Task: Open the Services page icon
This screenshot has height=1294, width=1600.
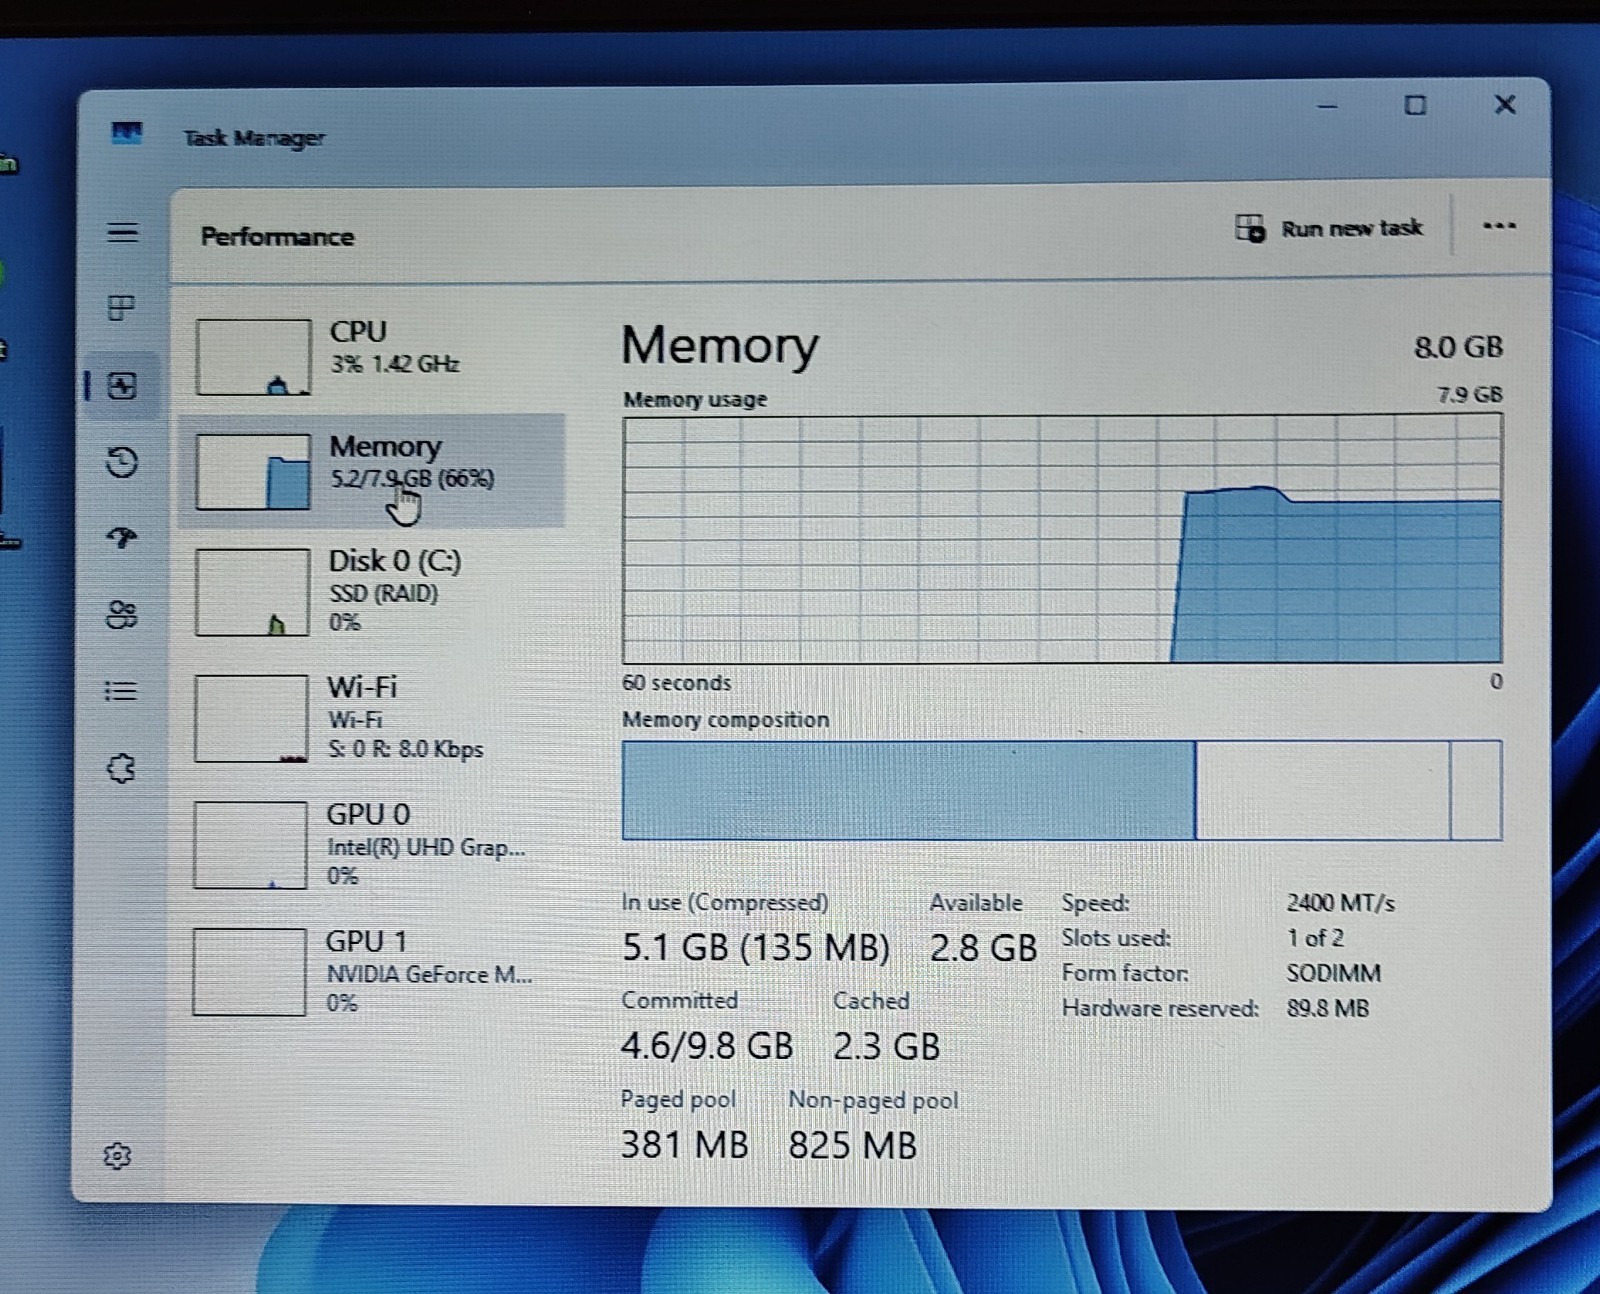Action: [x=121, y=768]
